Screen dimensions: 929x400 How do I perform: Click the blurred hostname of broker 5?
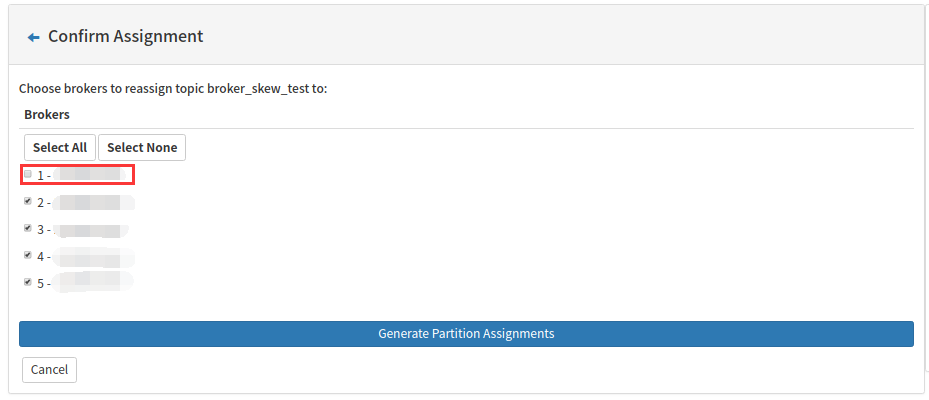(x=93, y=283)
